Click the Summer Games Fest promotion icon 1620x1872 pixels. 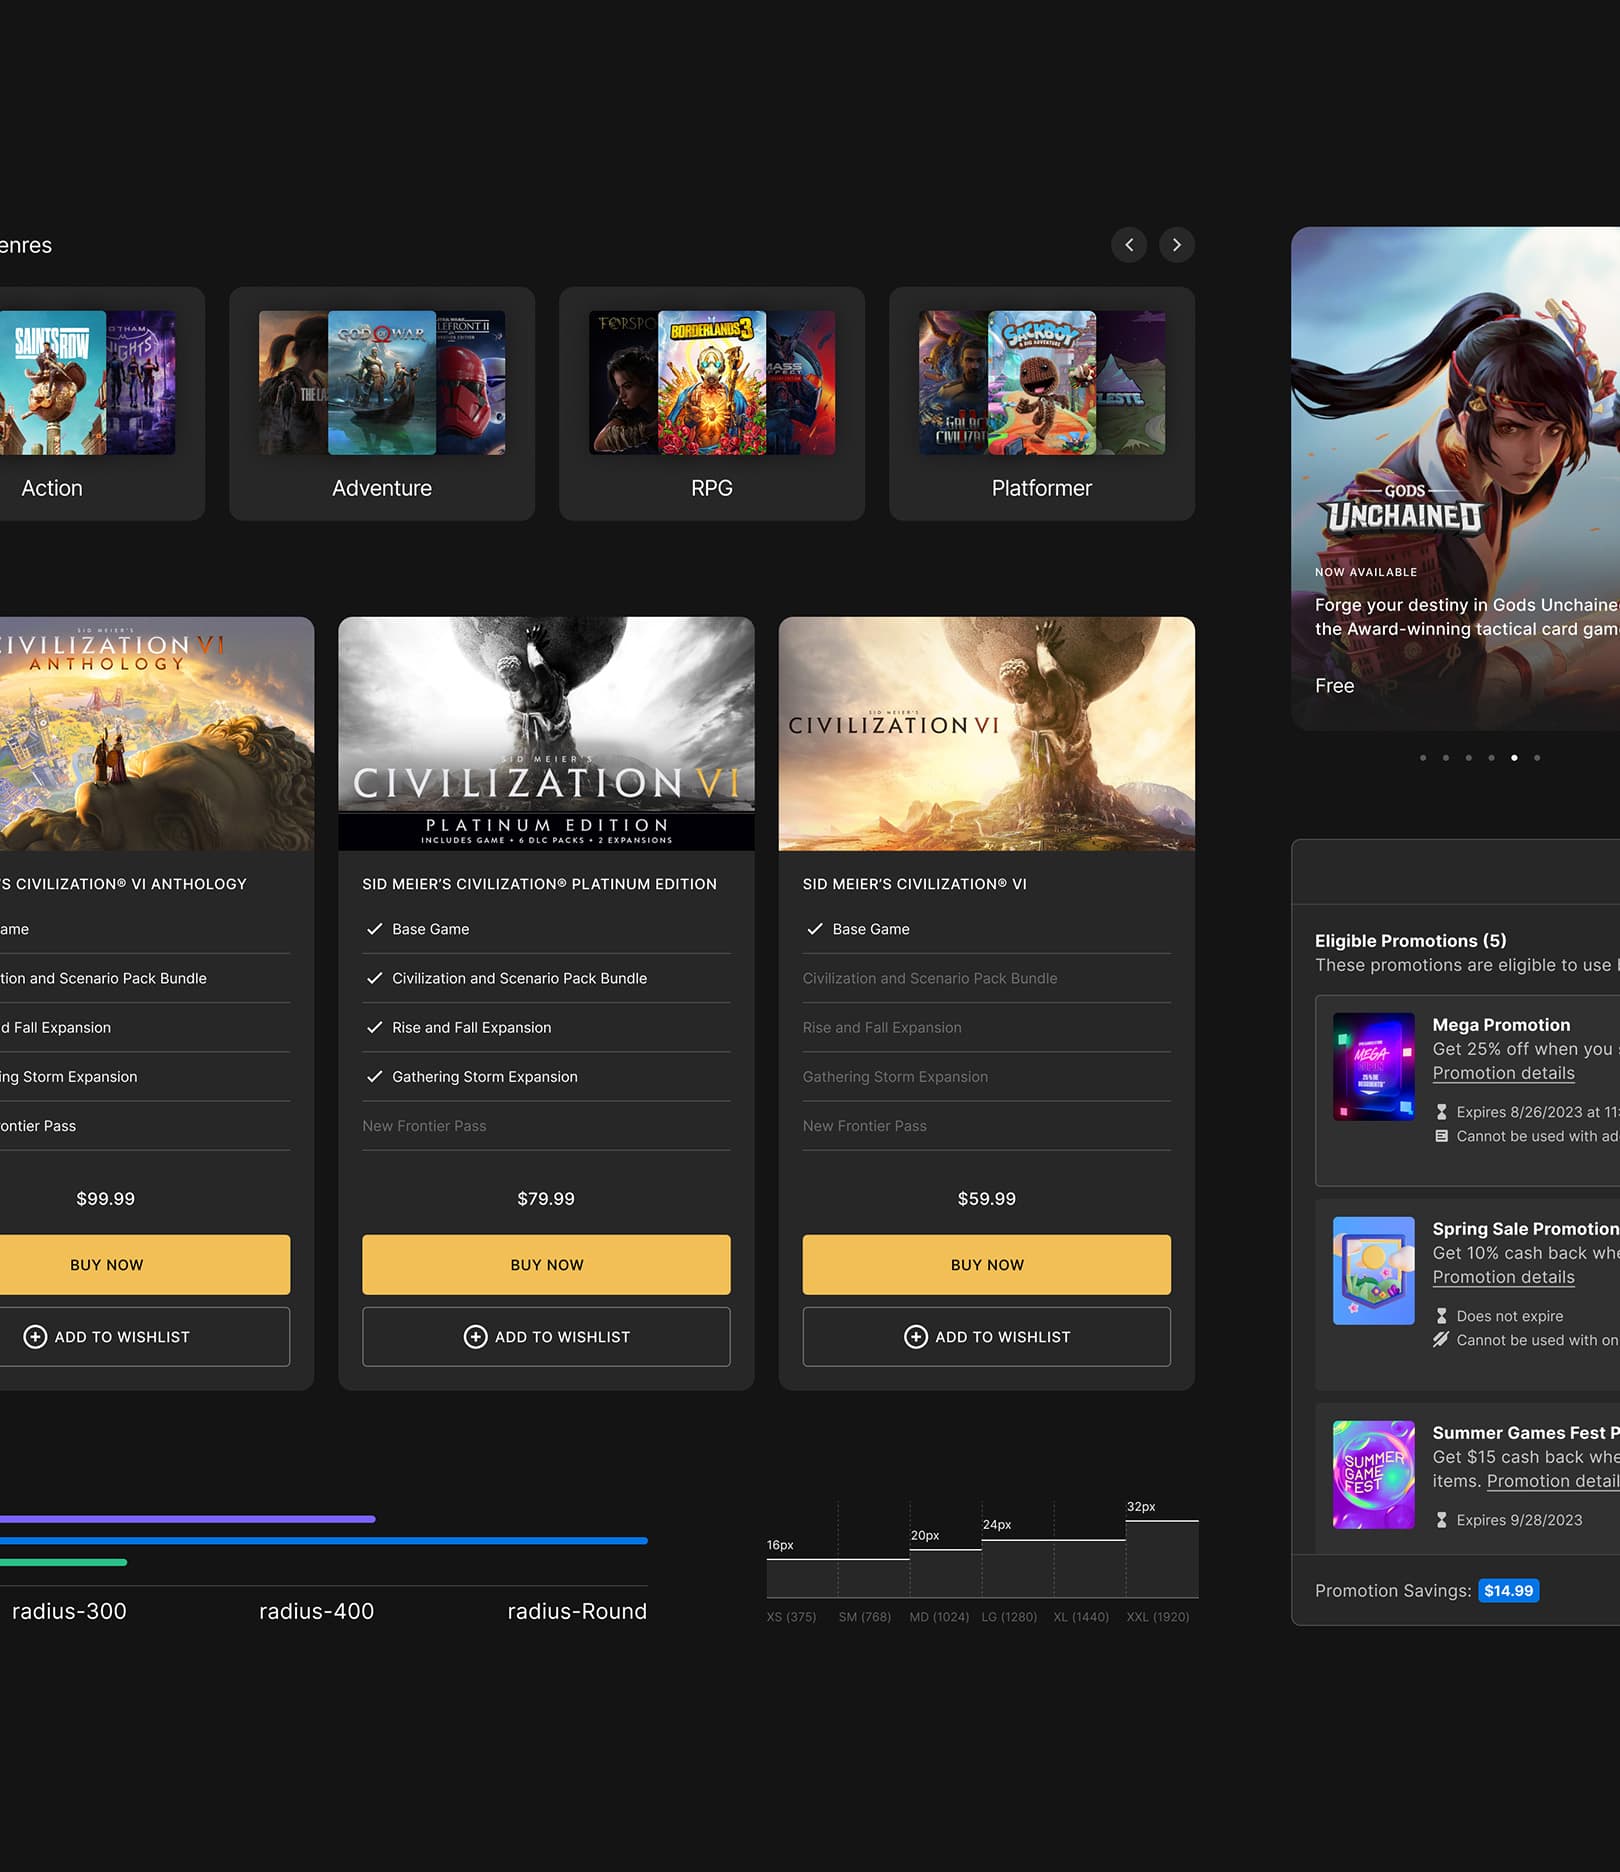click(x=1374, y=1475)
